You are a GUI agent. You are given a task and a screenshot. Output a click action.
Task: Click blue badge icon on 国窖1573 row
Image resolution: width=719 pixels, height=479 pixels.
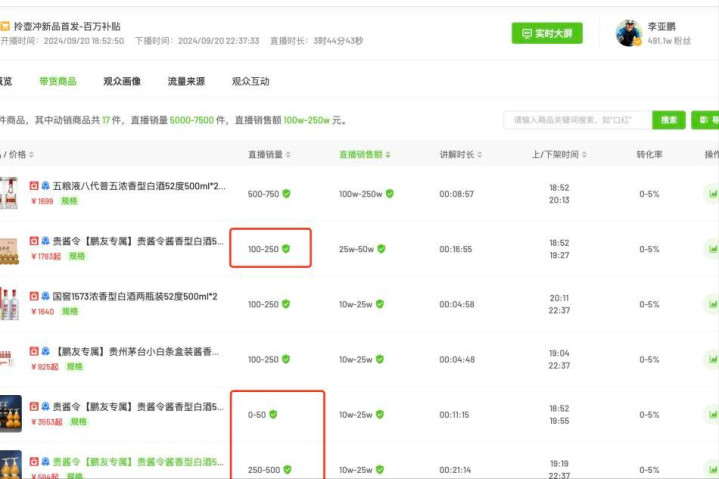[x=45, y=296]
